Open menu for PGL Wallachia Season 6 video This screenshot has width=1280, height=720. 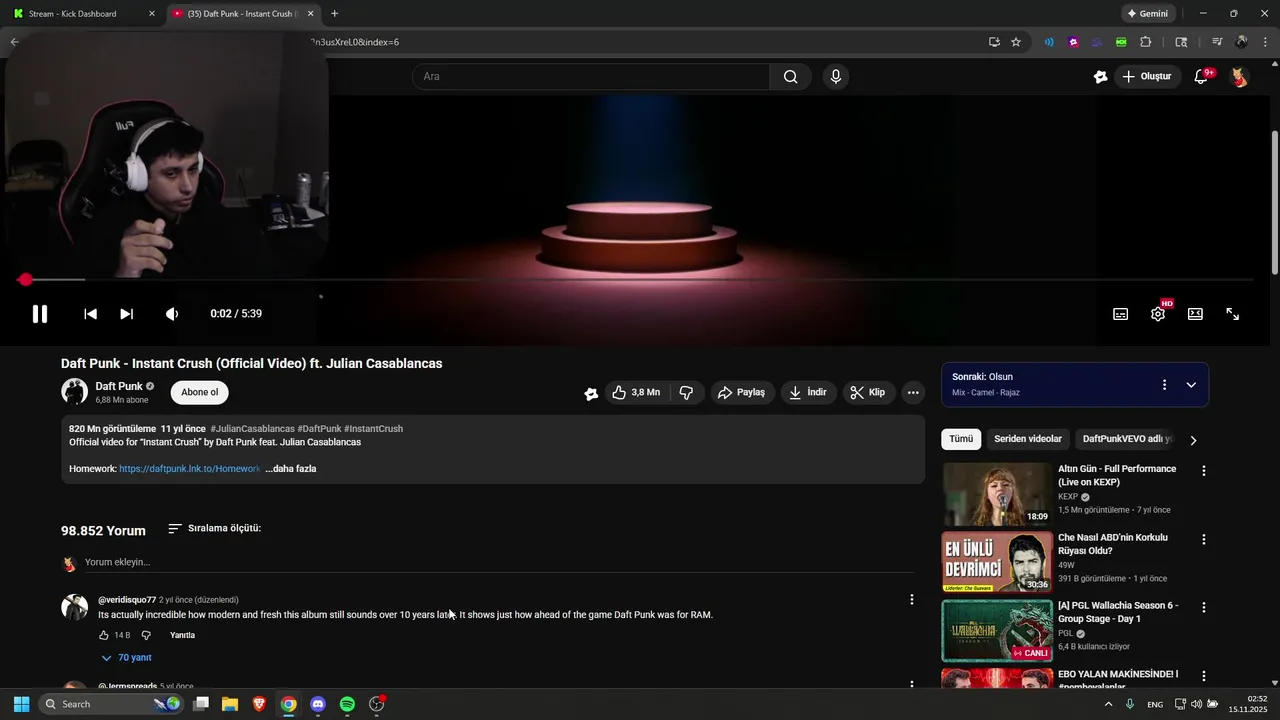1204,608
